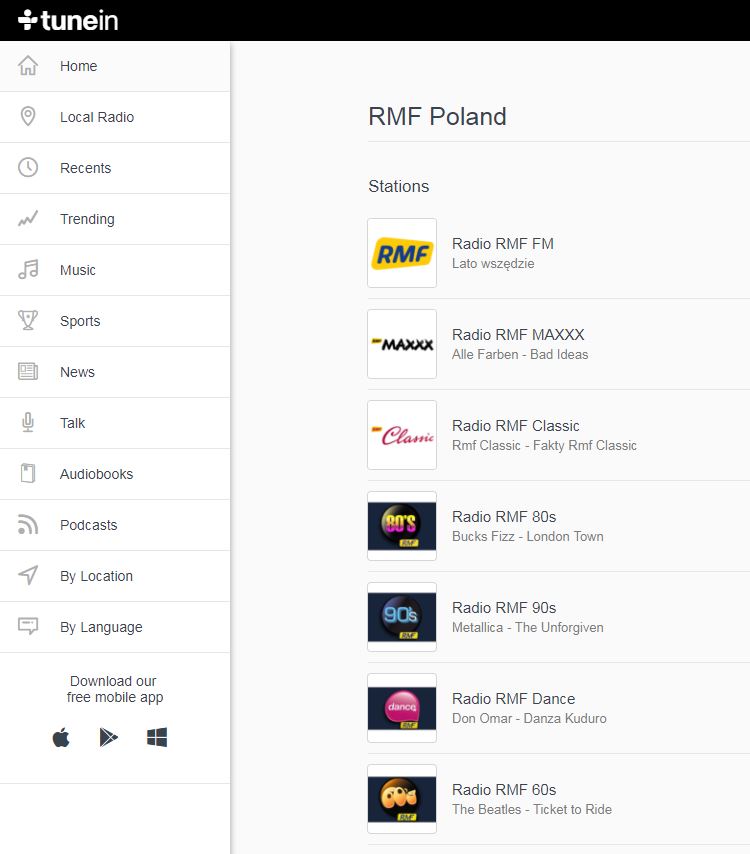This screenshot has height=854, width=750.
Task: Click the 'Stations' section heading
Action: 399,186
